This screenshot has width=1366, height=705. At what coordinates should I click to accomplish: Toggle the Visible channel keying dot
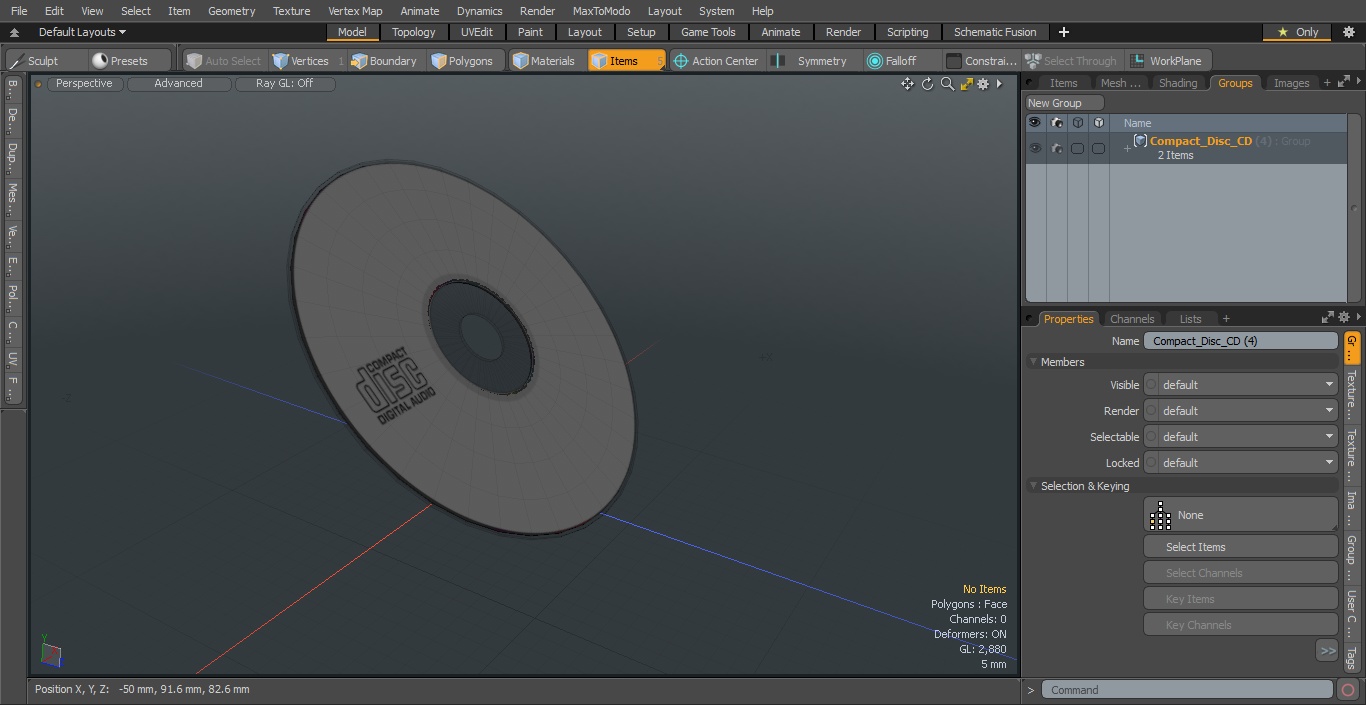[x=1150, y=385]
